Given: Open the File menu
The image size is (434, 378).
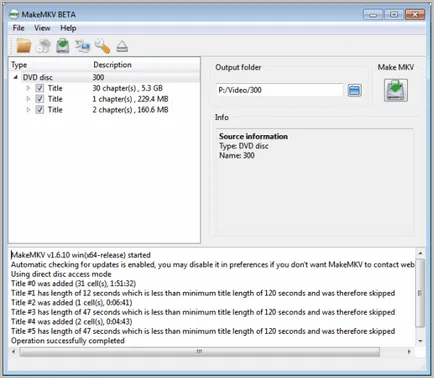Looking at the screenshot, I should pos(18,28).
